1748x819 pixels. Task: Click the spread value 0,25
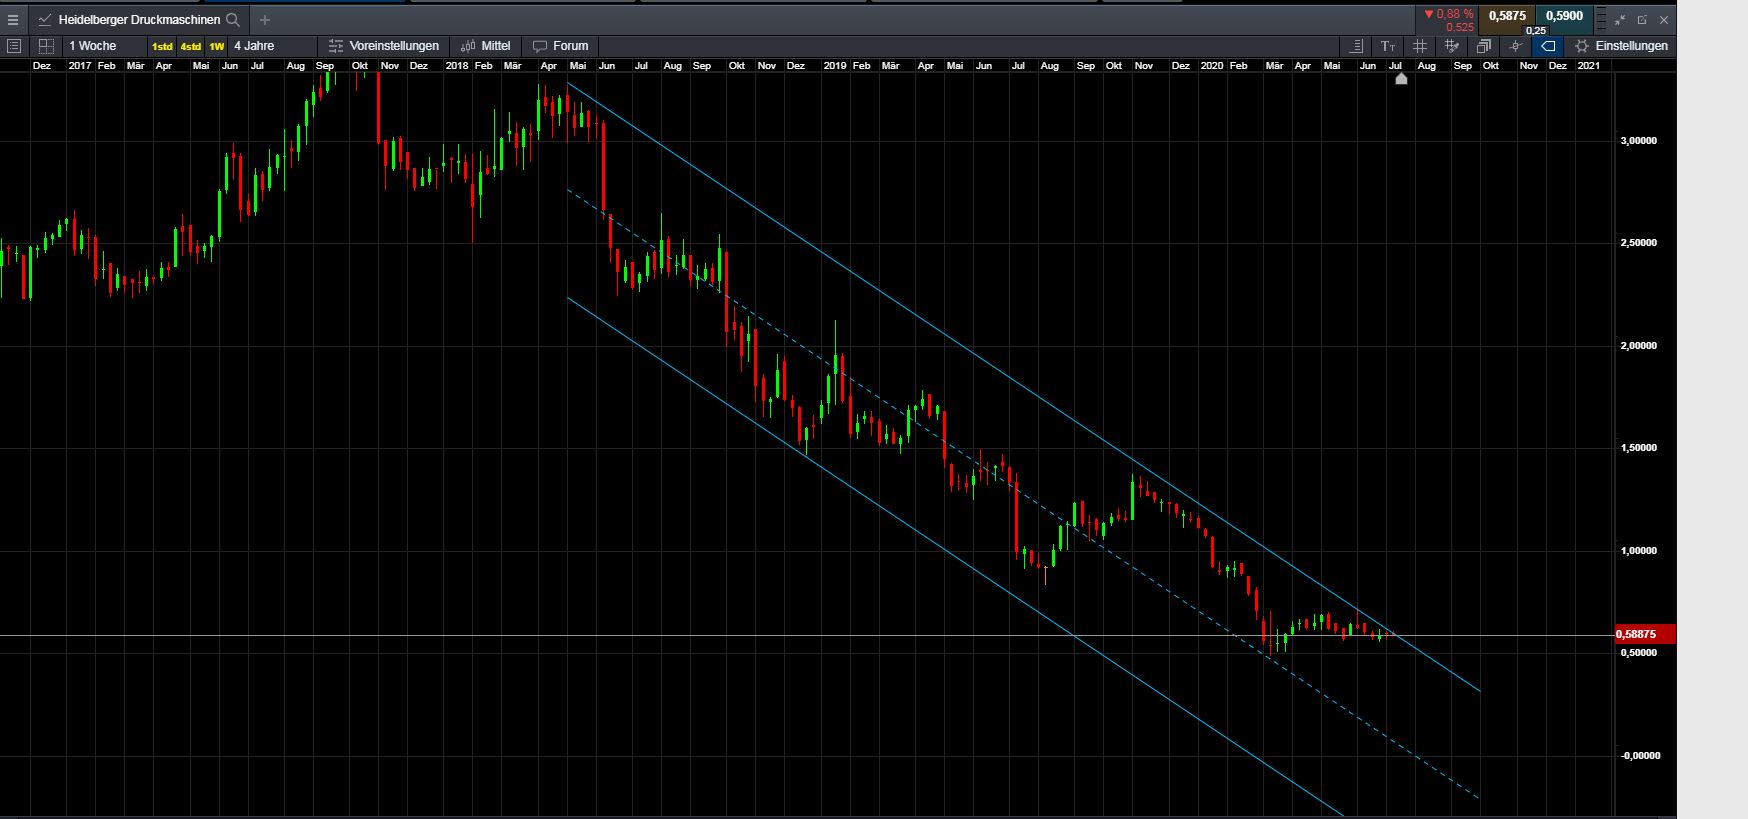(x=1536, y=30)
